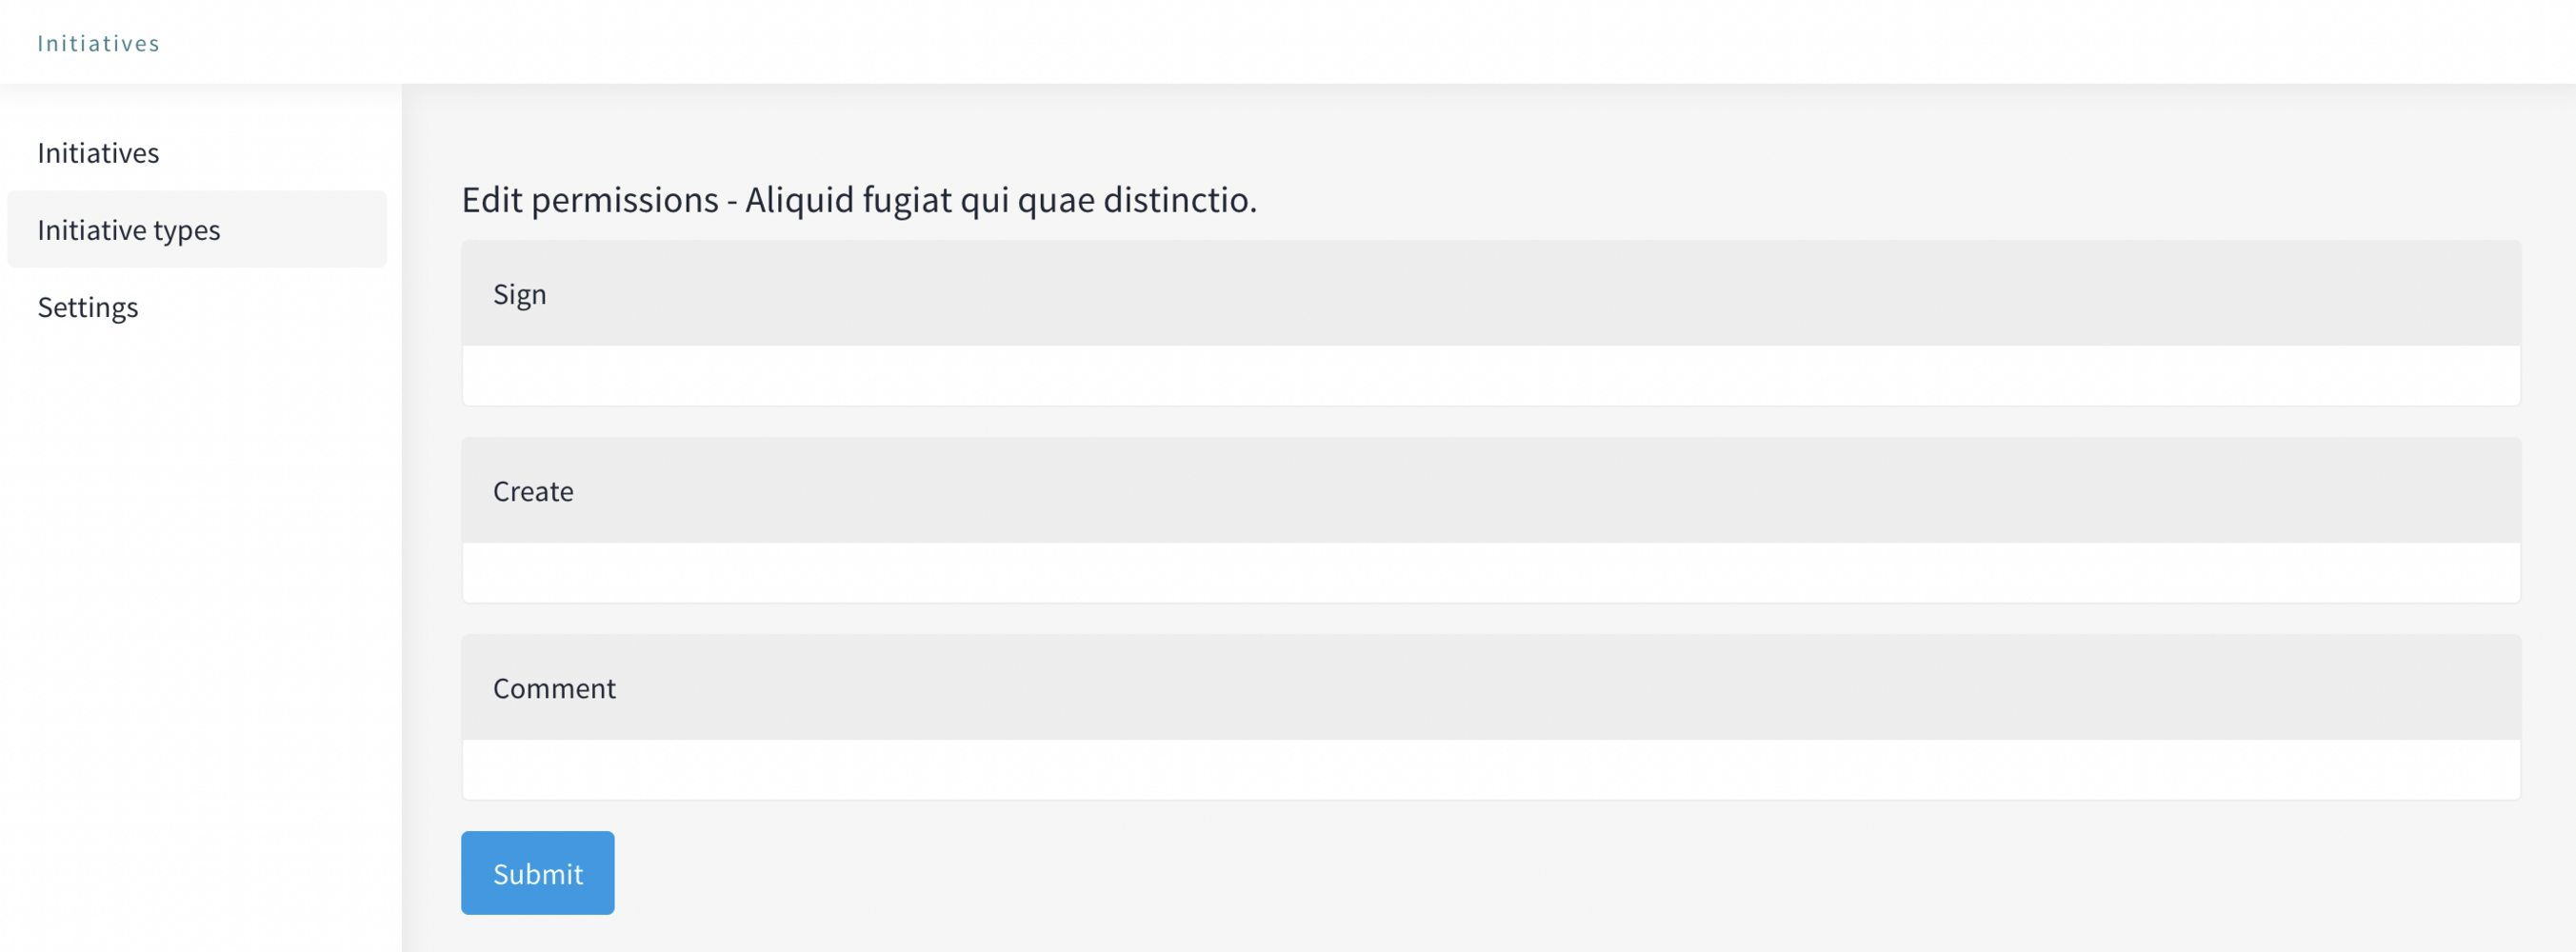
Task: Open Initiatives in the sidebar menu
Action: click(x=98, y=153)
